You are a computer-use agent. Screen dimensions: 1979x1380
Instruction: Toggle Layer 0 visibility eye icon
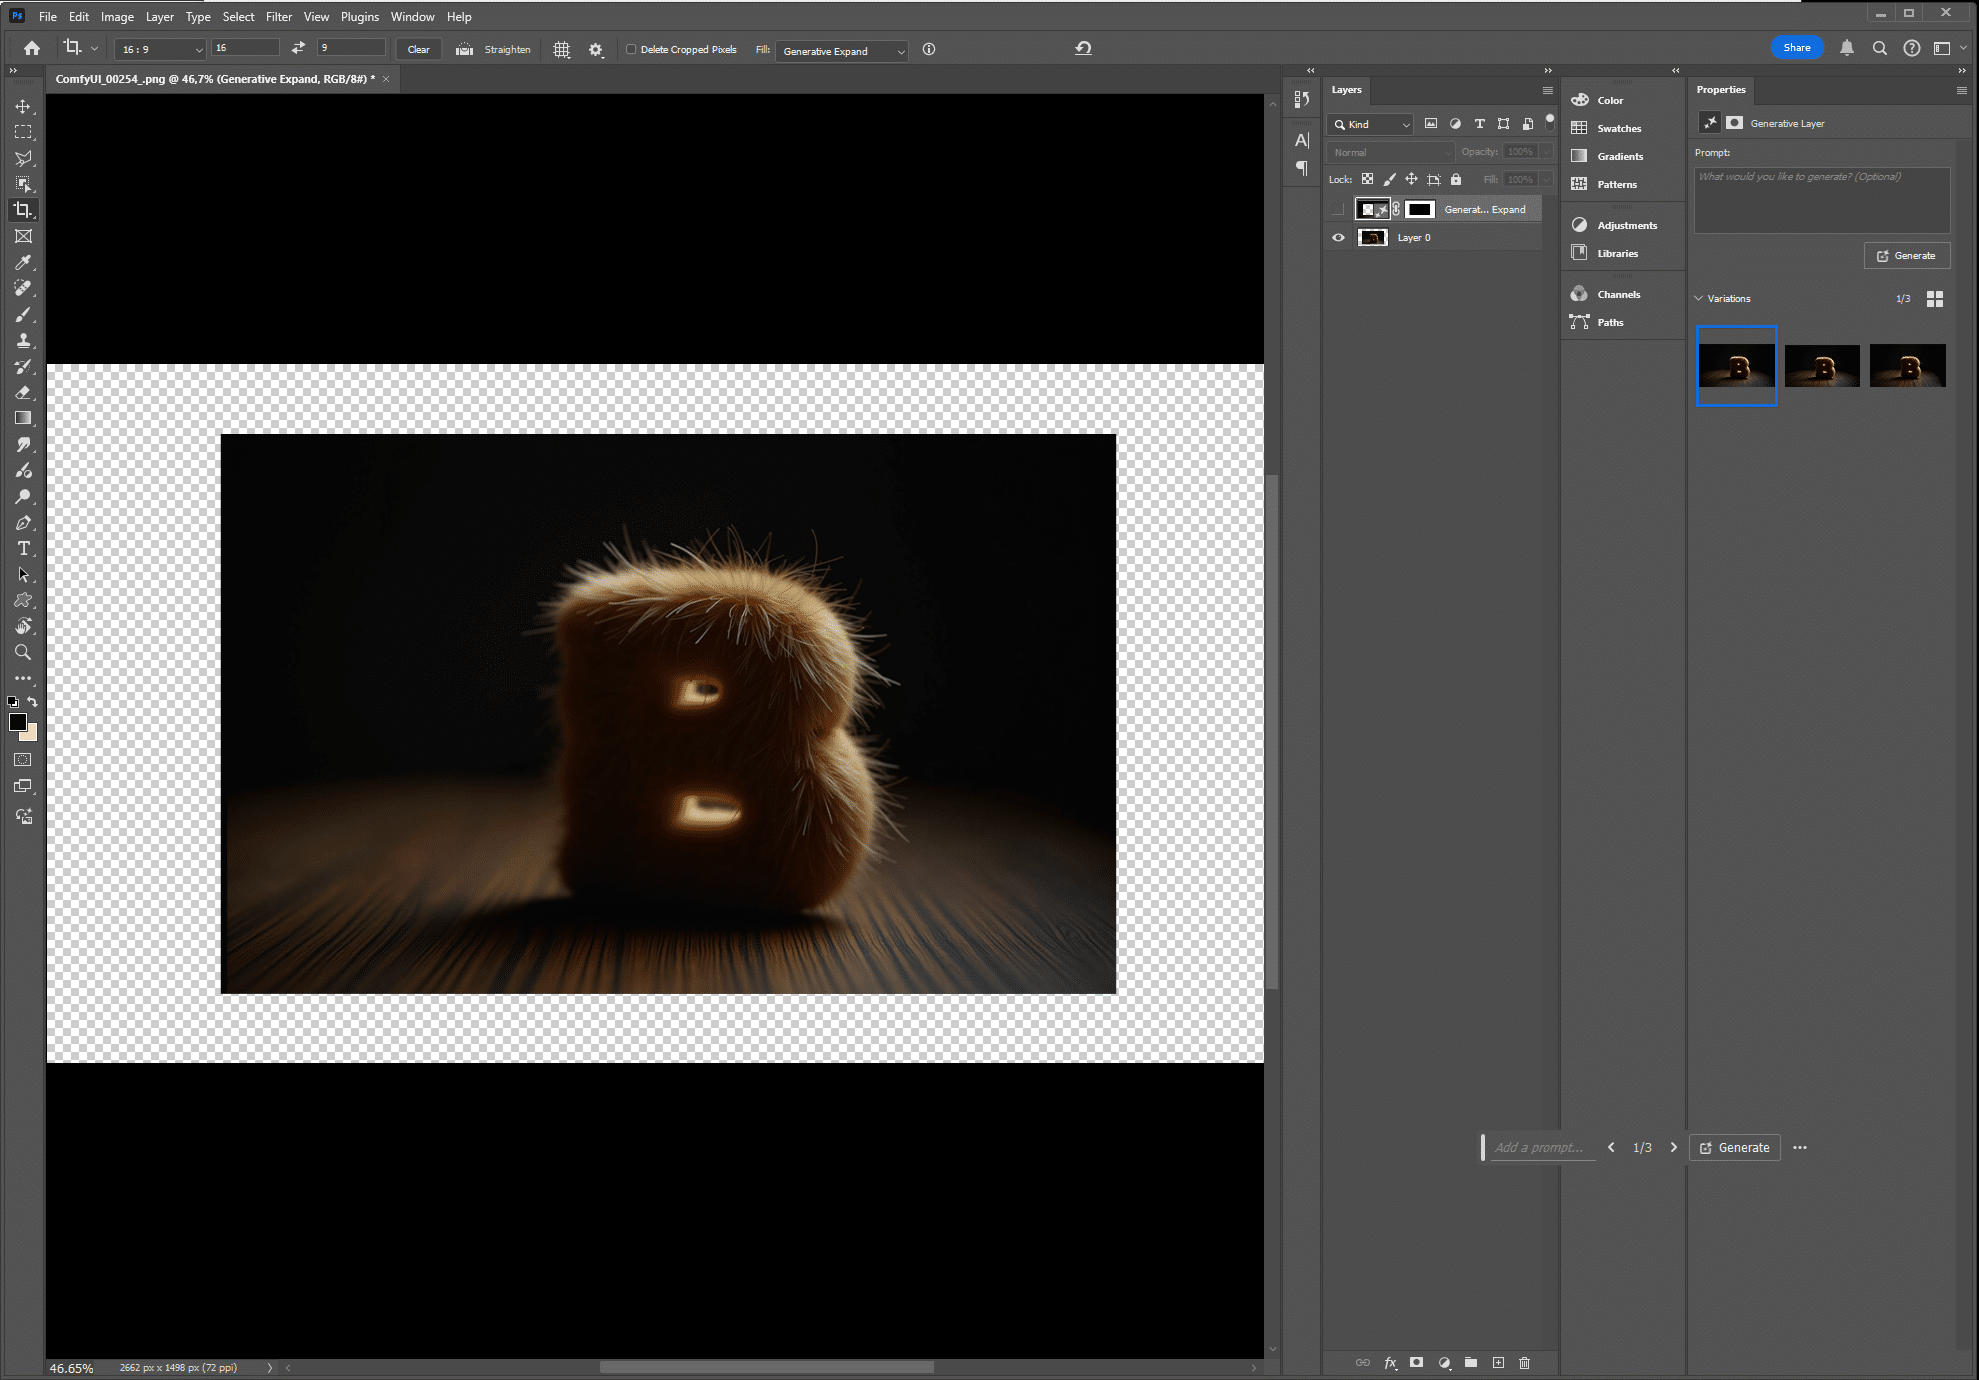coord(1338,238)
